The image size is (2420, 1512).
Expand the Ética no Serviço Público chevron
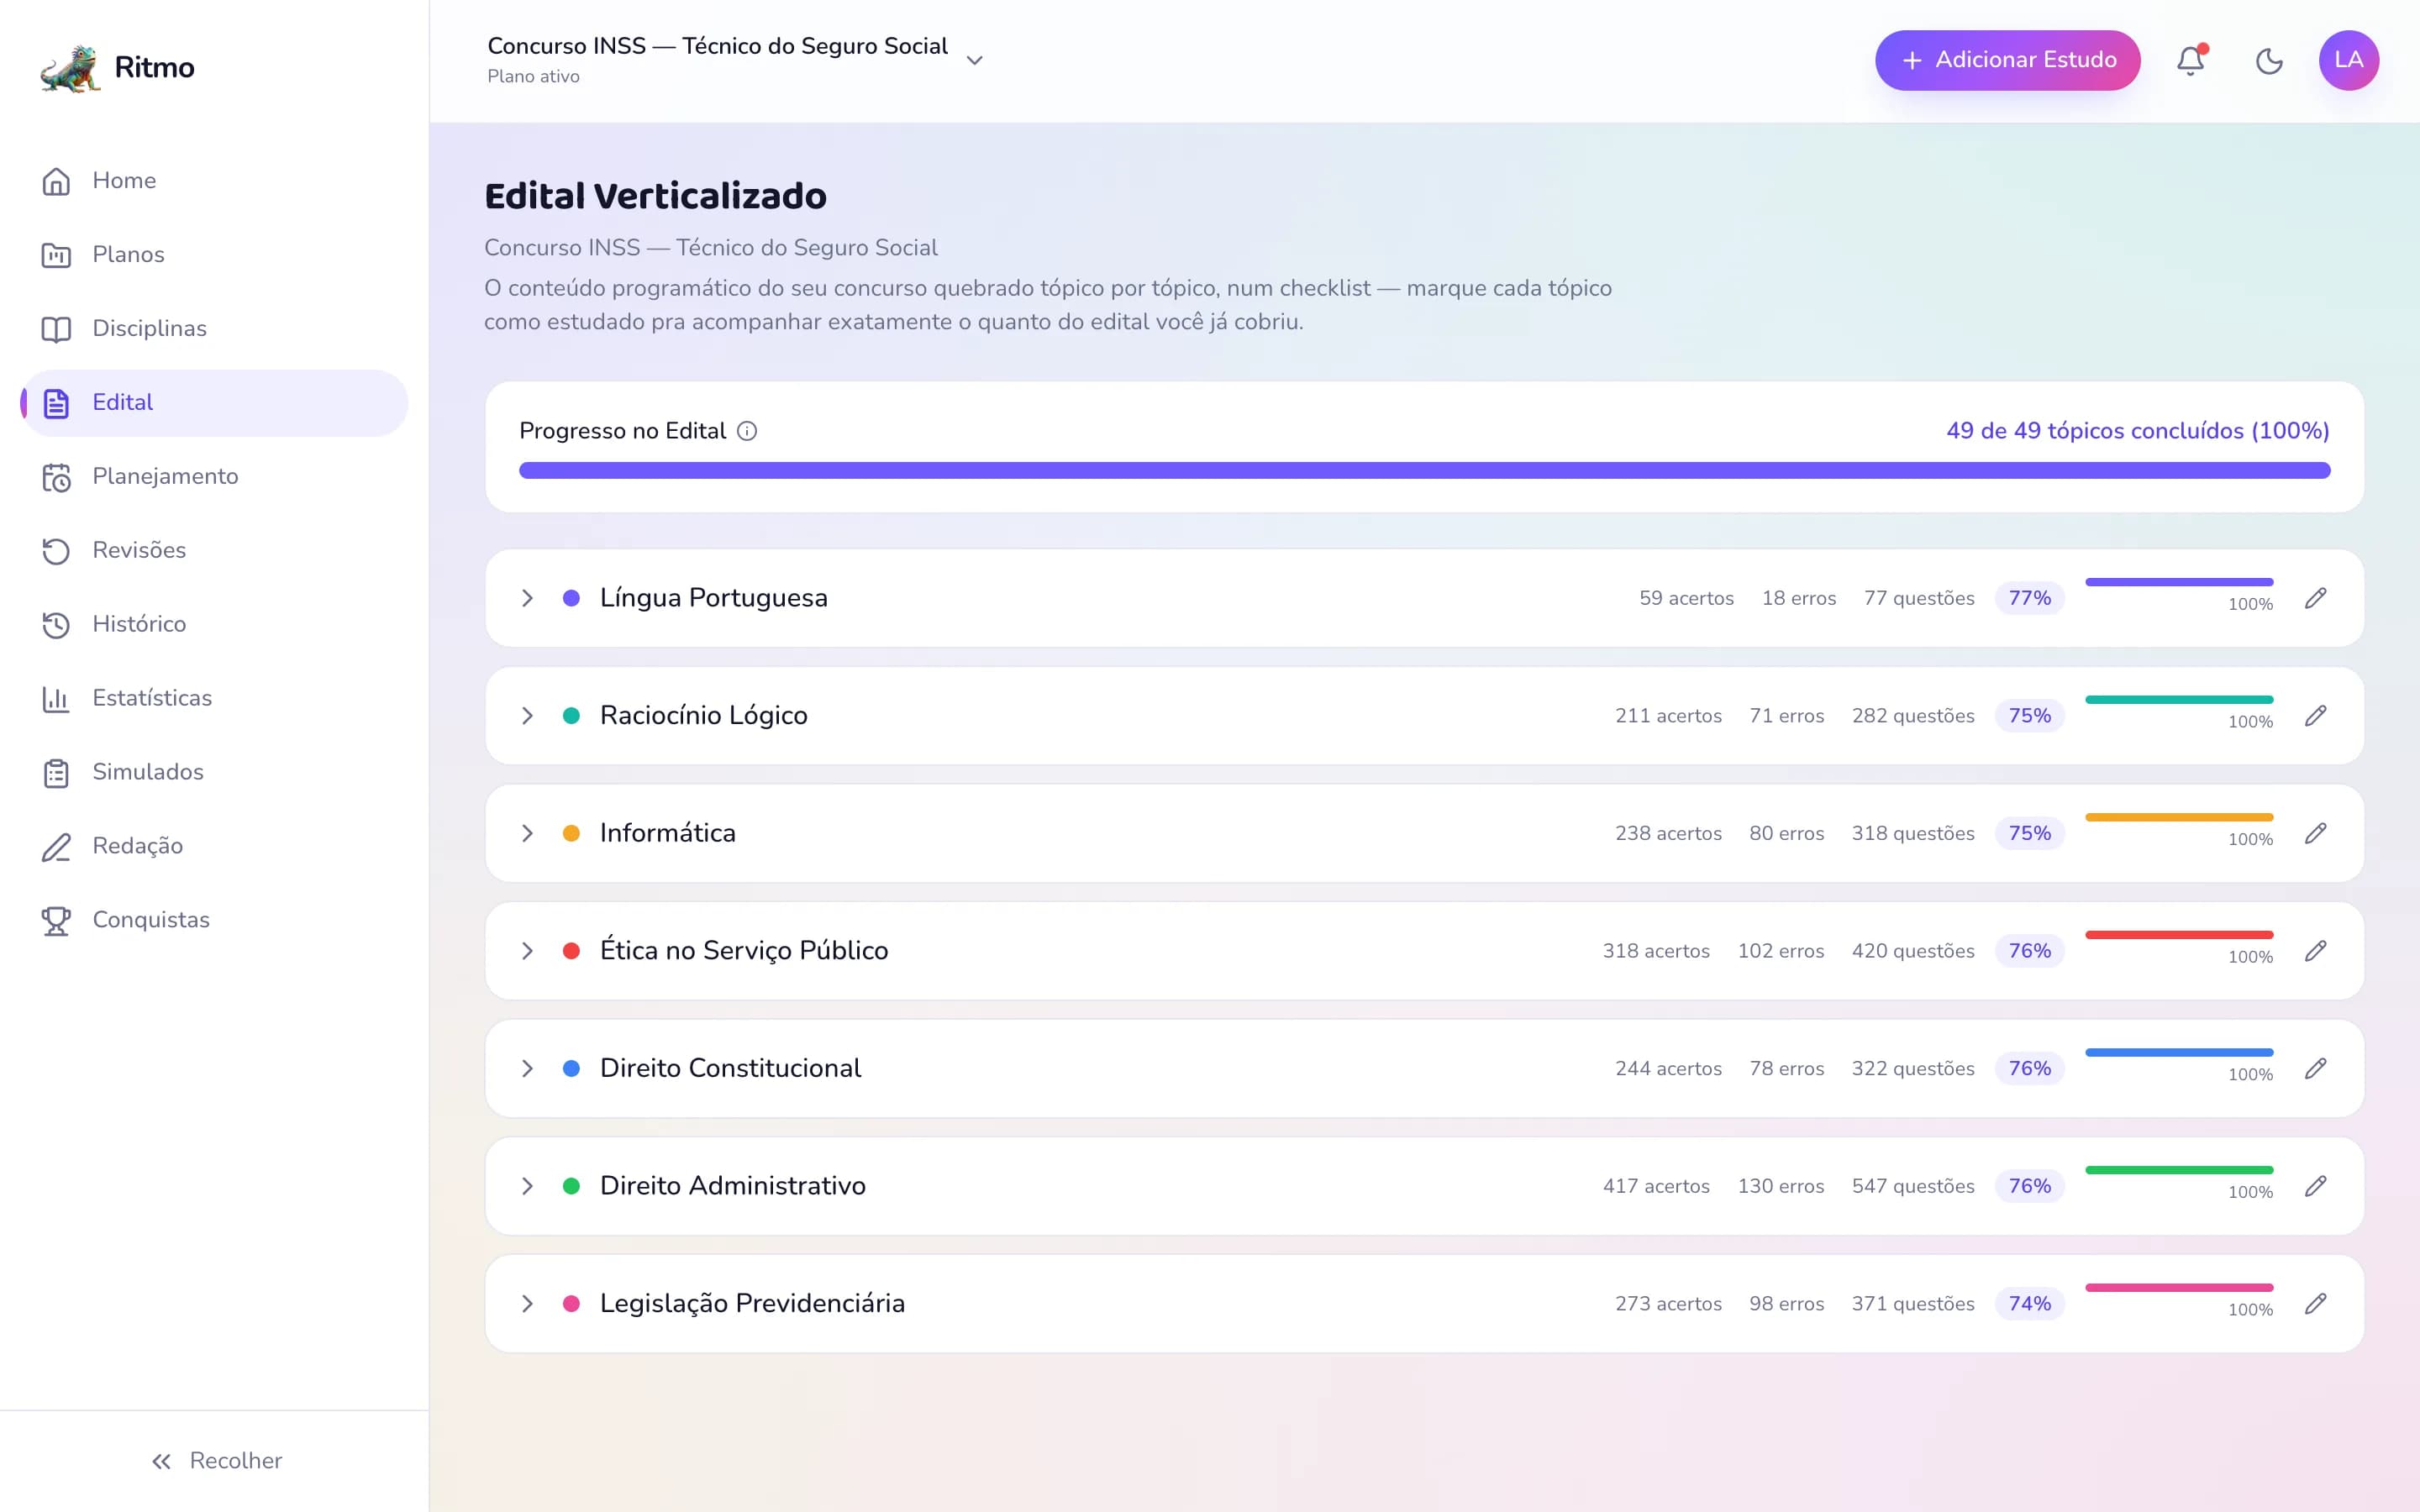click(x=527, y=951)
